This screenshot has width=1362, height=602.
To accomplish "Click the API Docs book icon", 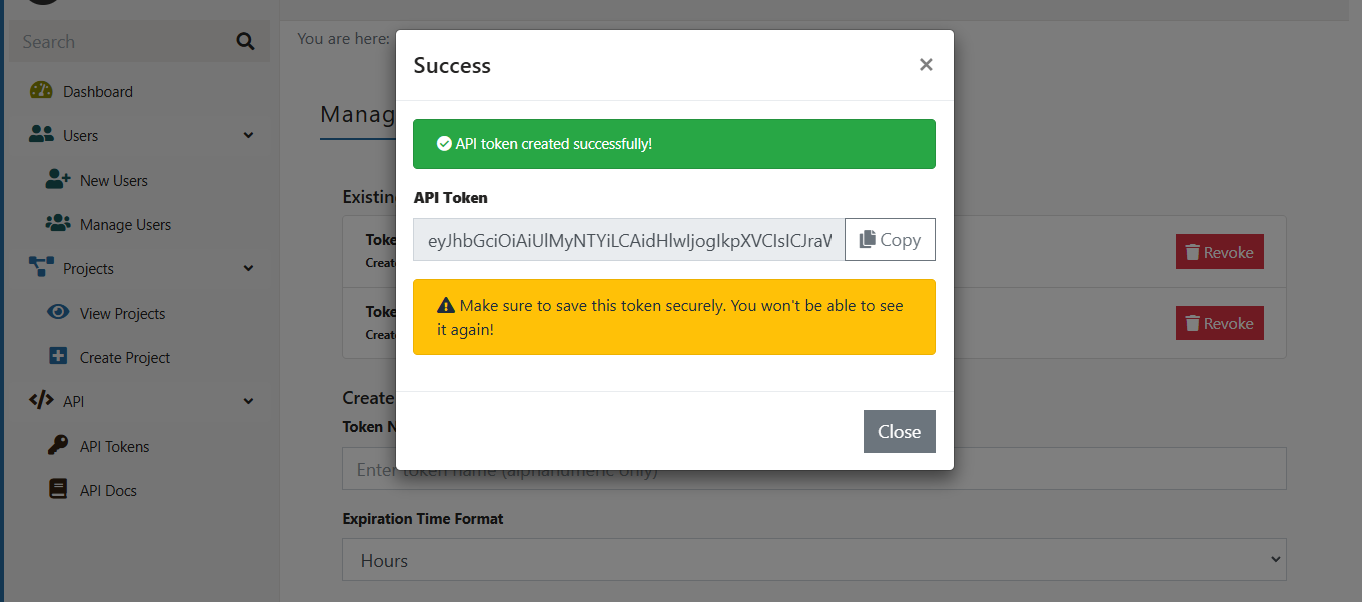I will tap(58, 490).
